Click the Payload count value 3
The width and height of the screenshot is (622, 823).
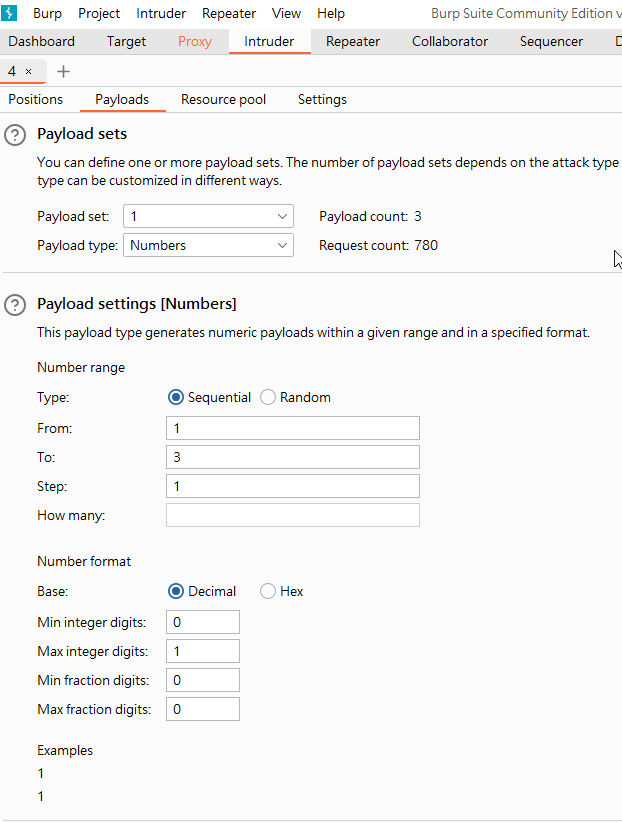(x=418, y=216)
